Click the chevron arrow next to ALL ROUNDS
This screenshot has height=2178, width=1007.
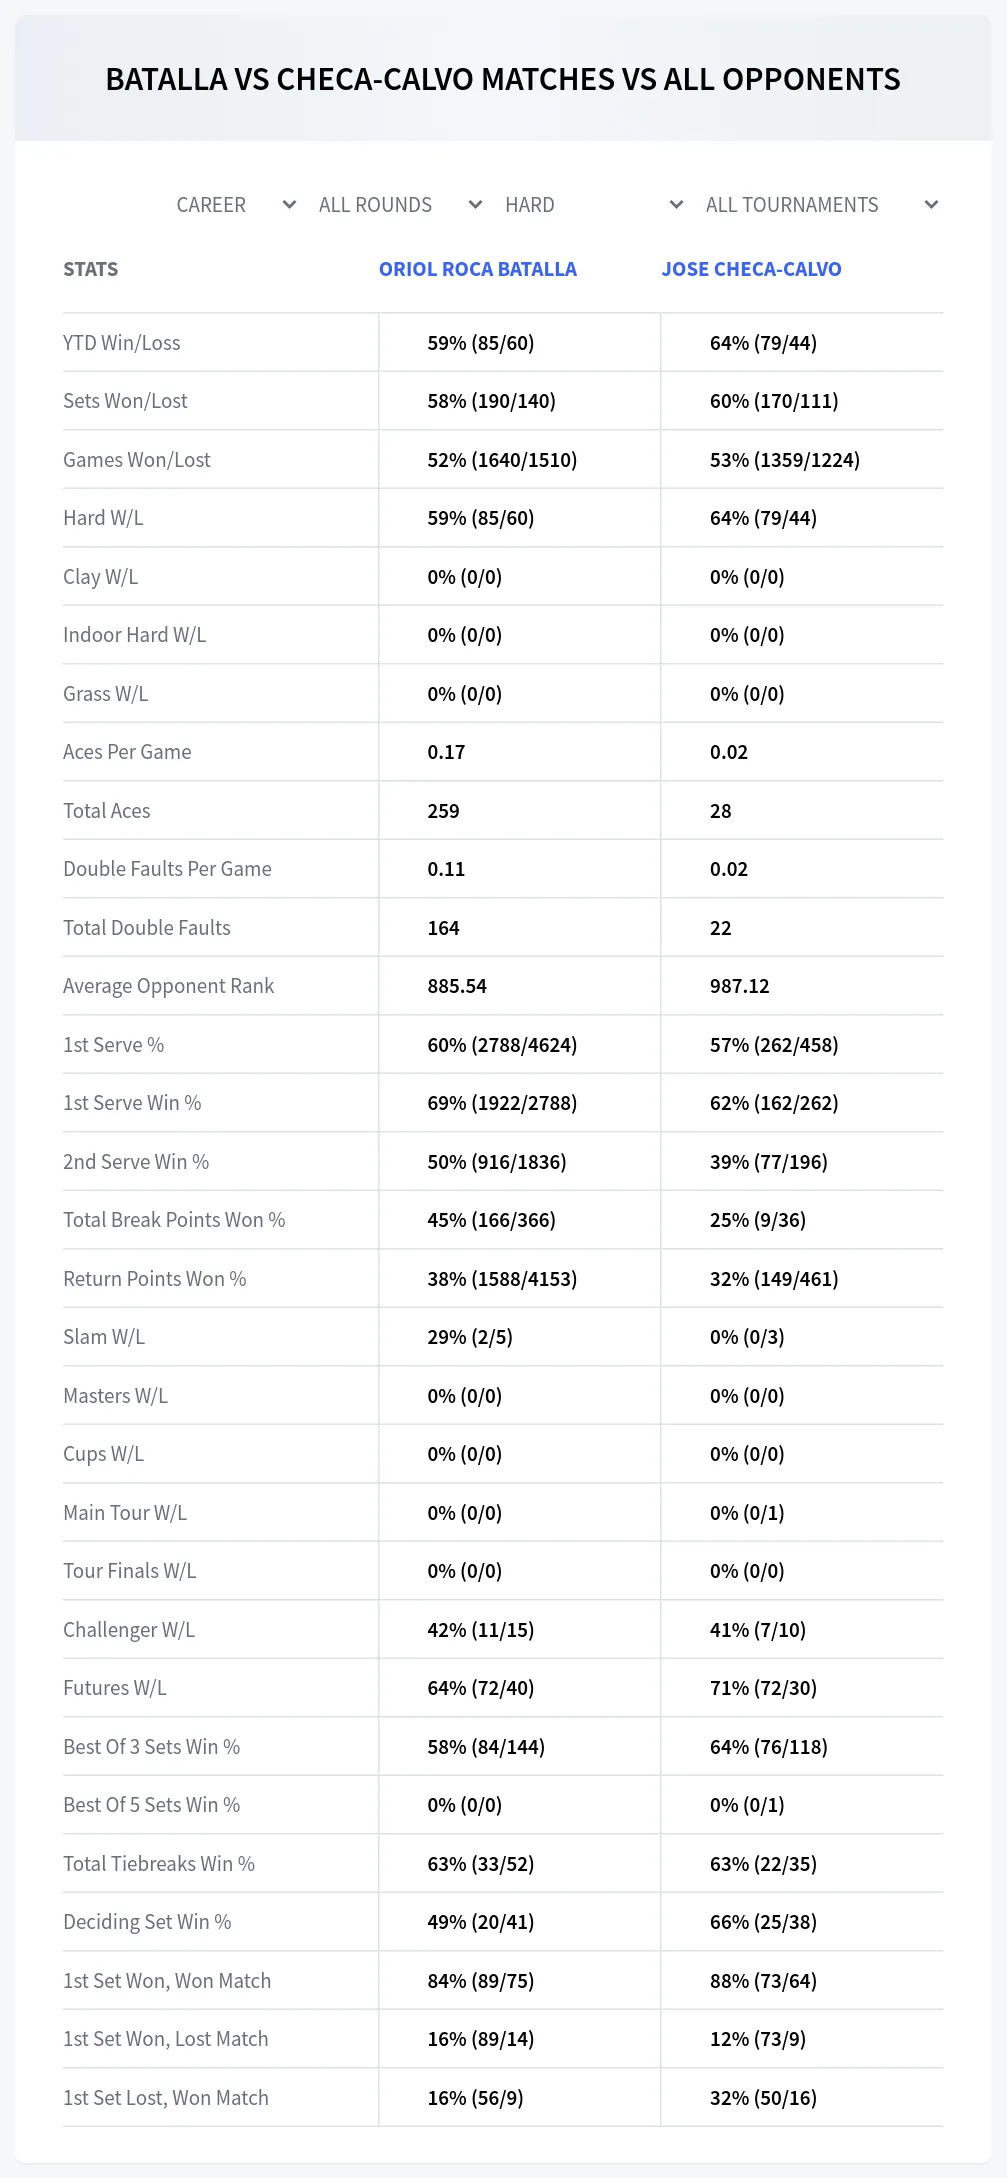pos(475,205)
